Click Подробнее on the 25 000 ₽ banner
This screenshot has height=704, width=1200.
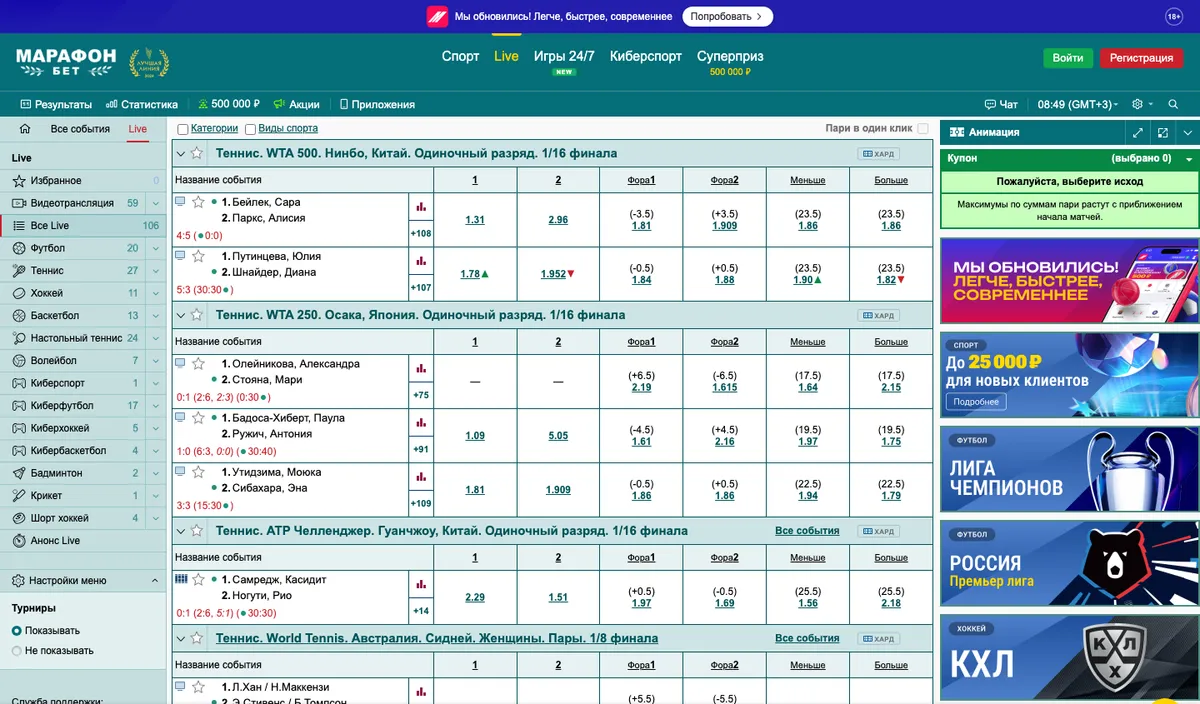976,402
